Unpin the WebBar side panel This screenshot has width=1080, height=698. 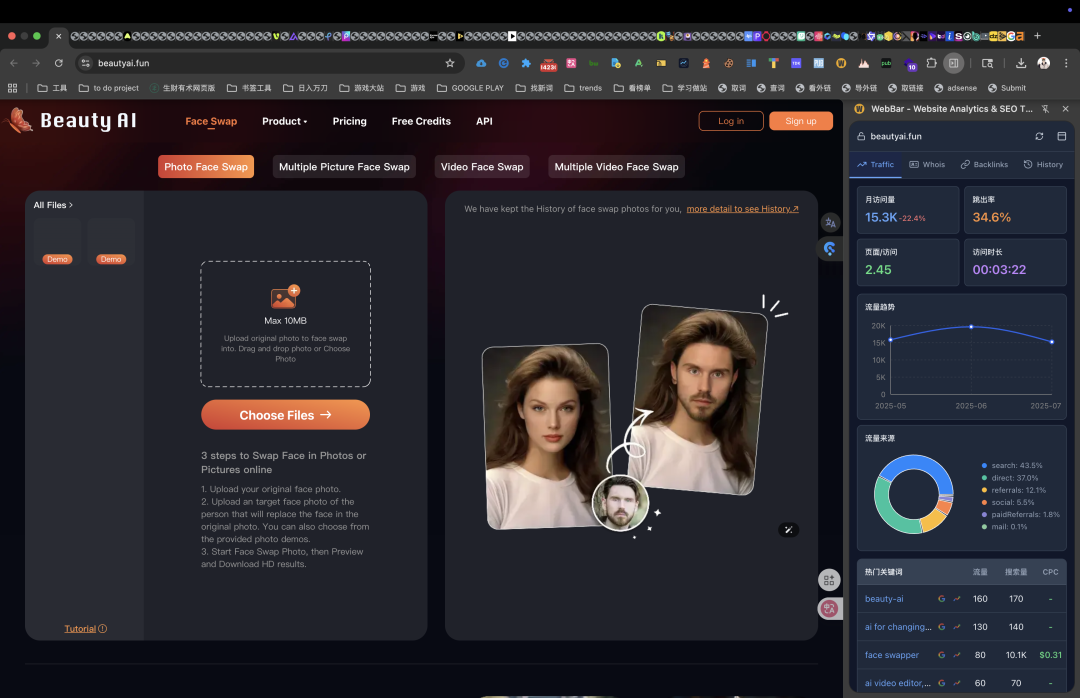point(1045,109)
